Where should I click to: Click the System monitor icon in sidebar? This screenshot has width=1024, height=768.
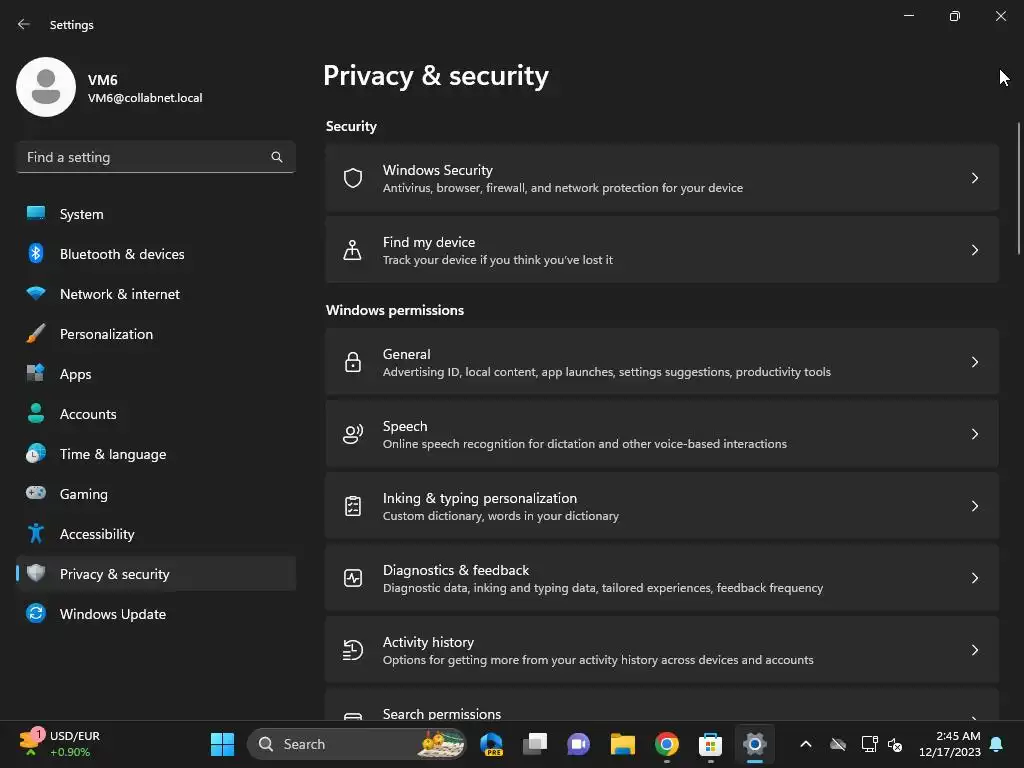(x=36, y=214)
